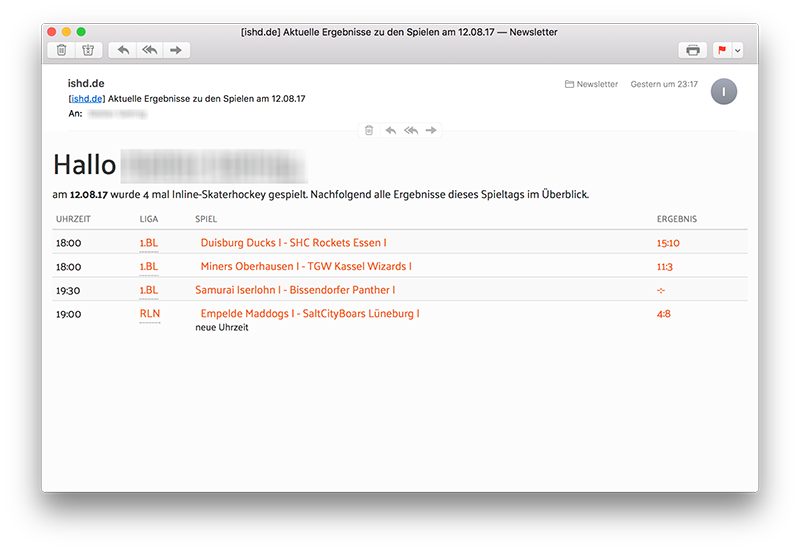Click the sender avatar circle "I"

point(723,92)
